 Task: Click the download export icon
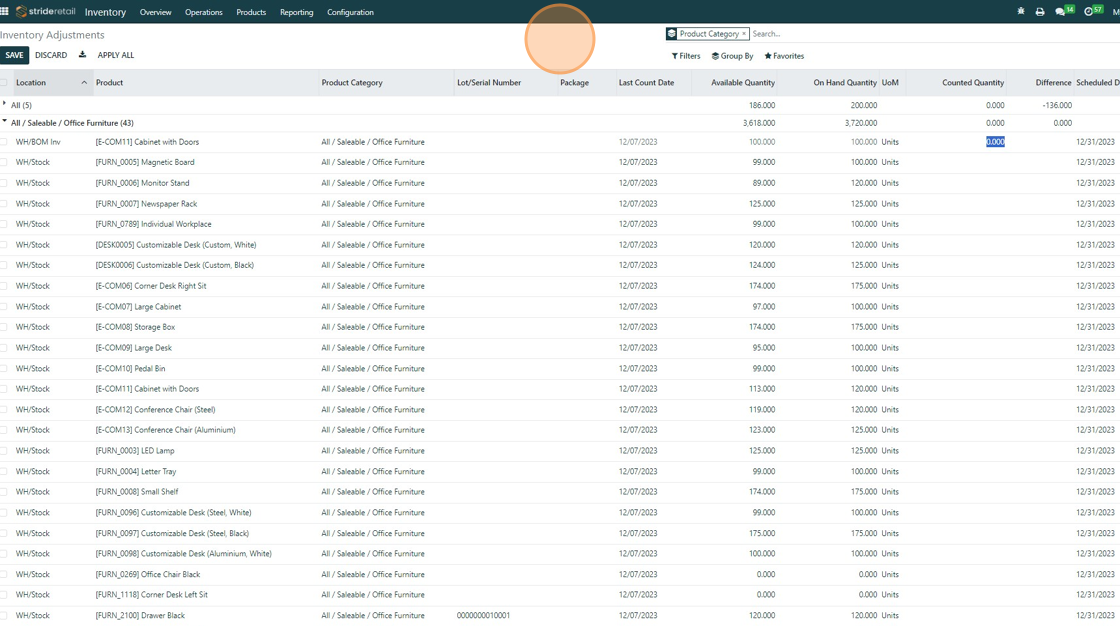click(x=82, y=54)
